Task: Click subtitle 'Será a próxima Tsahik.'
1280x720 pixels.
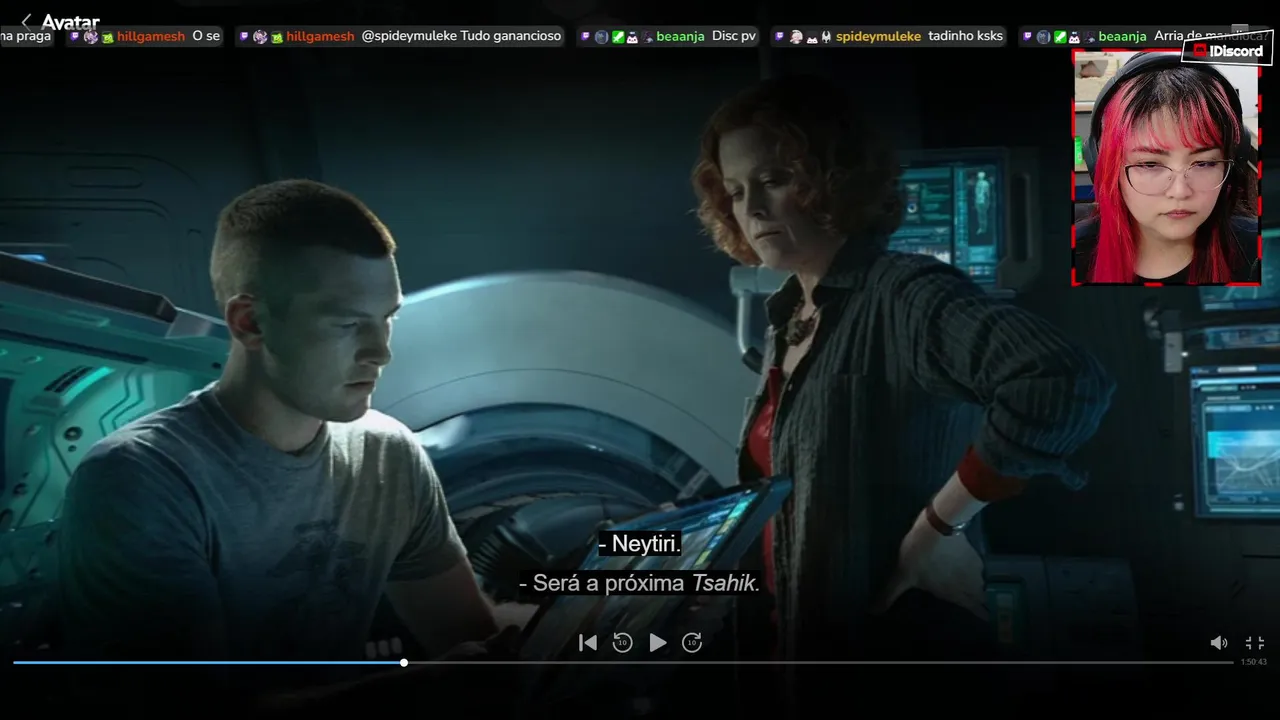Action: [640, 583]
